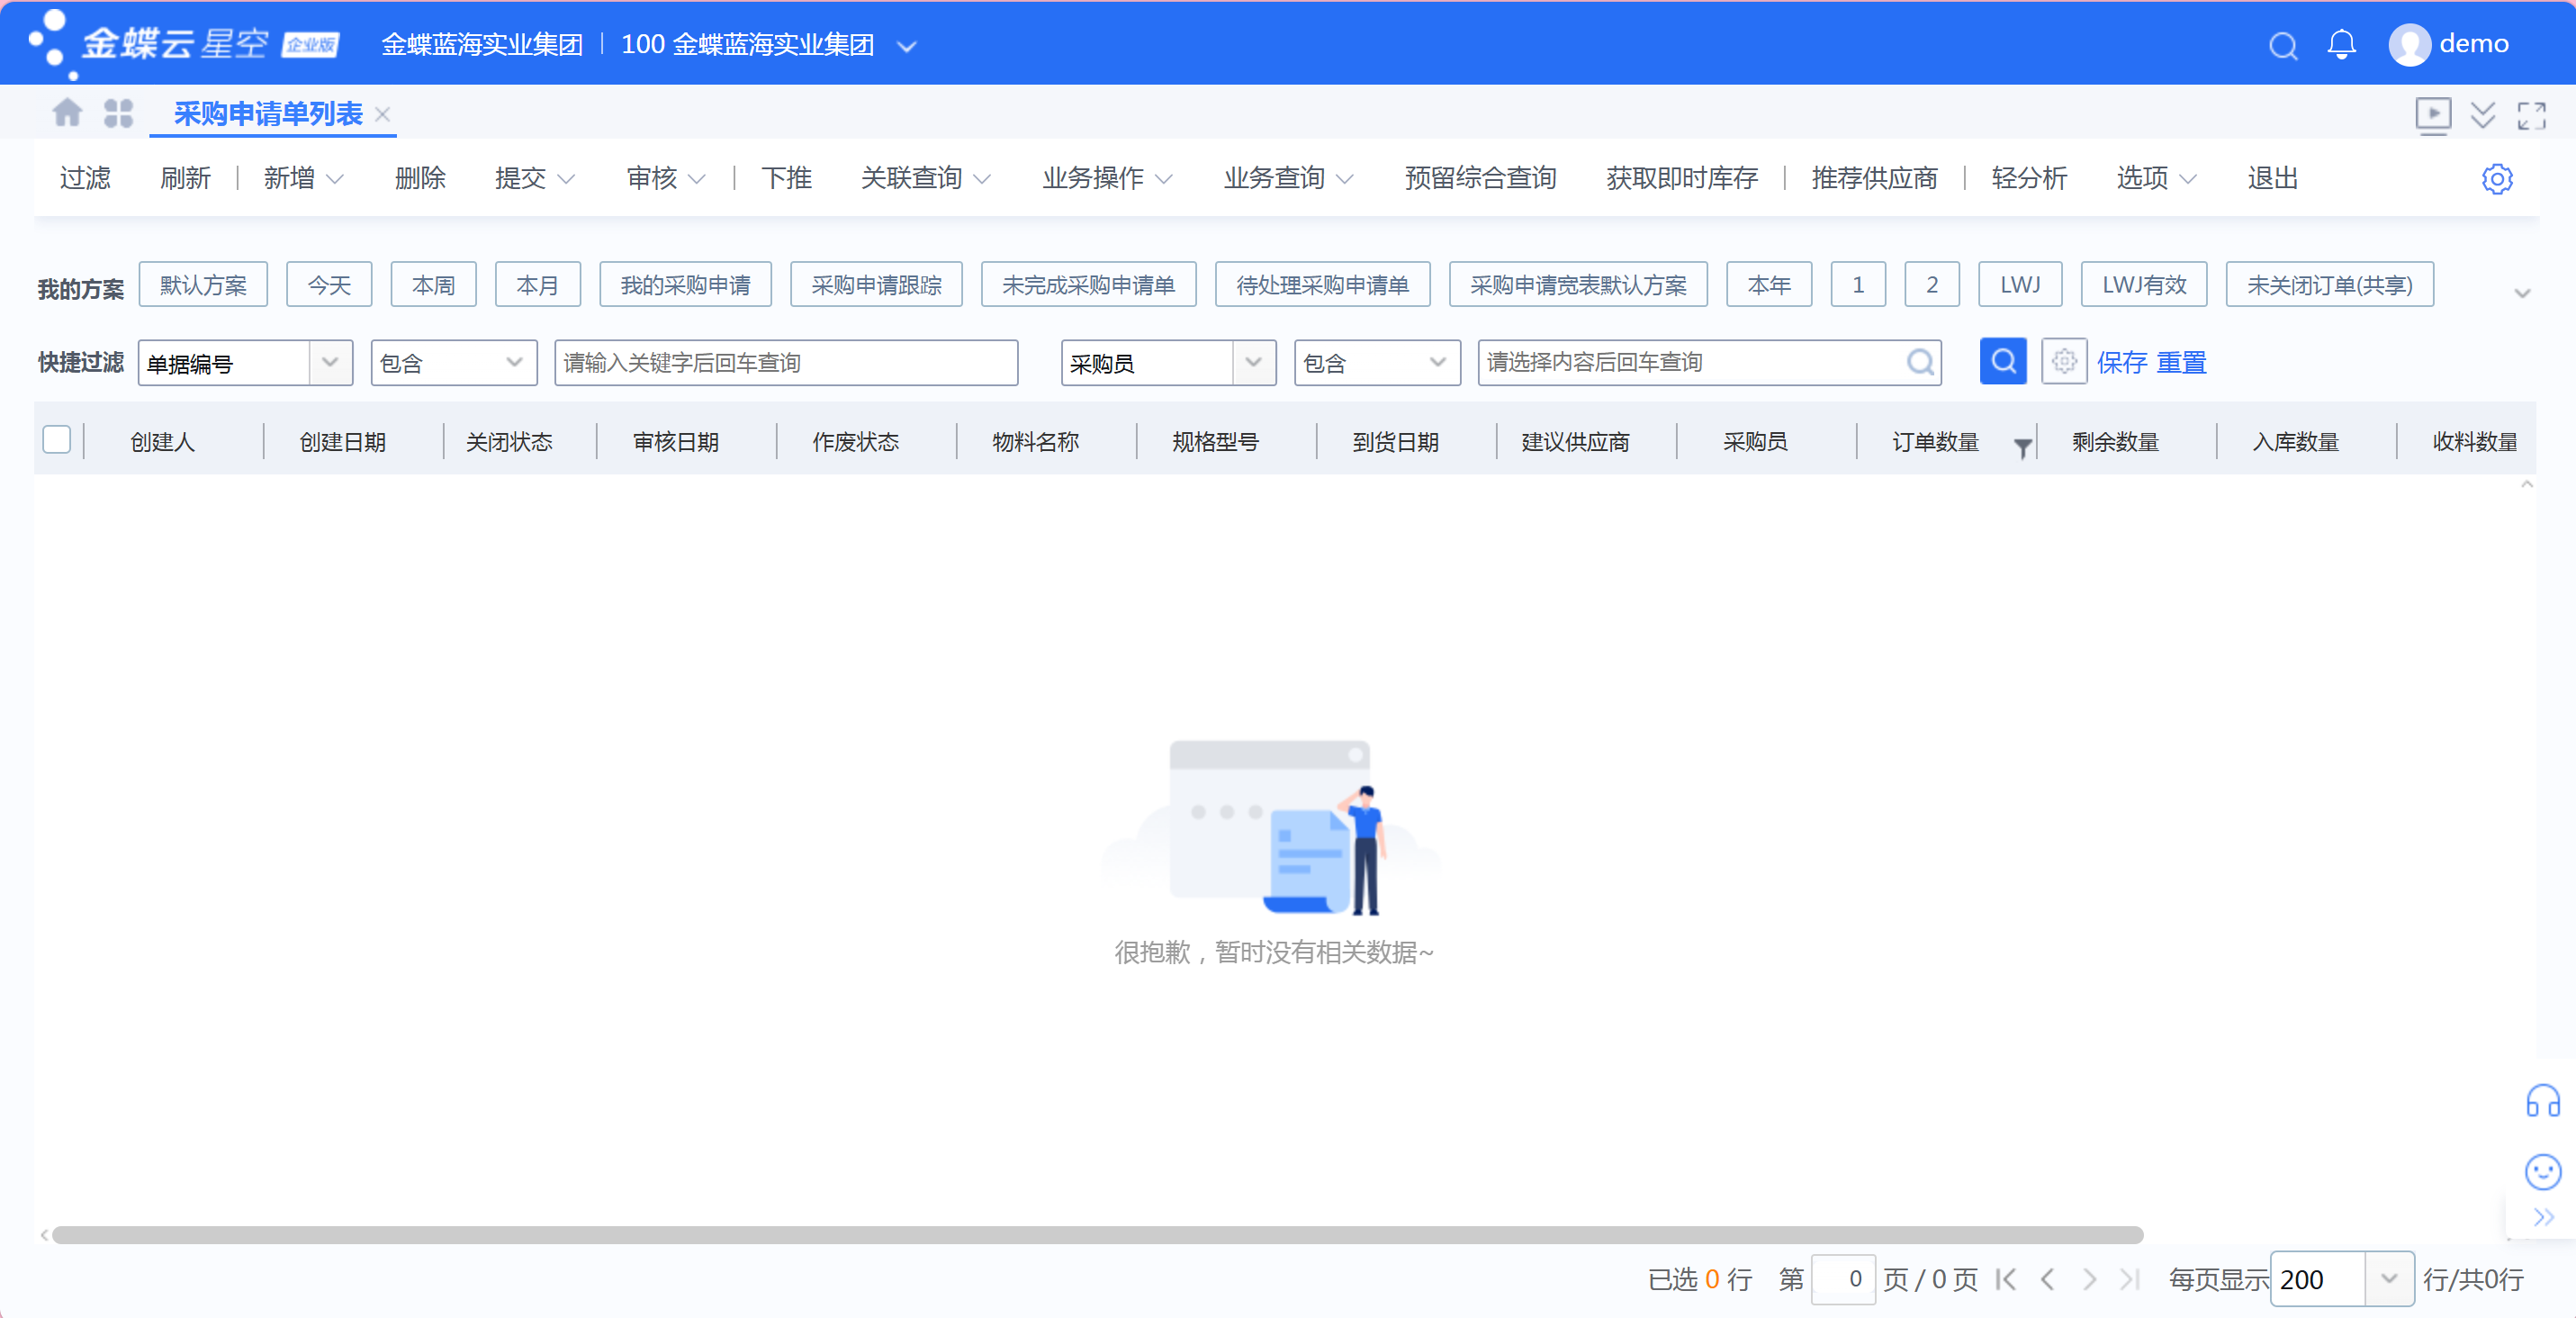Image resolution: width=2576 pixels, height=1318 pixels.
Task: Open the 采购员 field dropdown
Action: (x=1253, y=362)
